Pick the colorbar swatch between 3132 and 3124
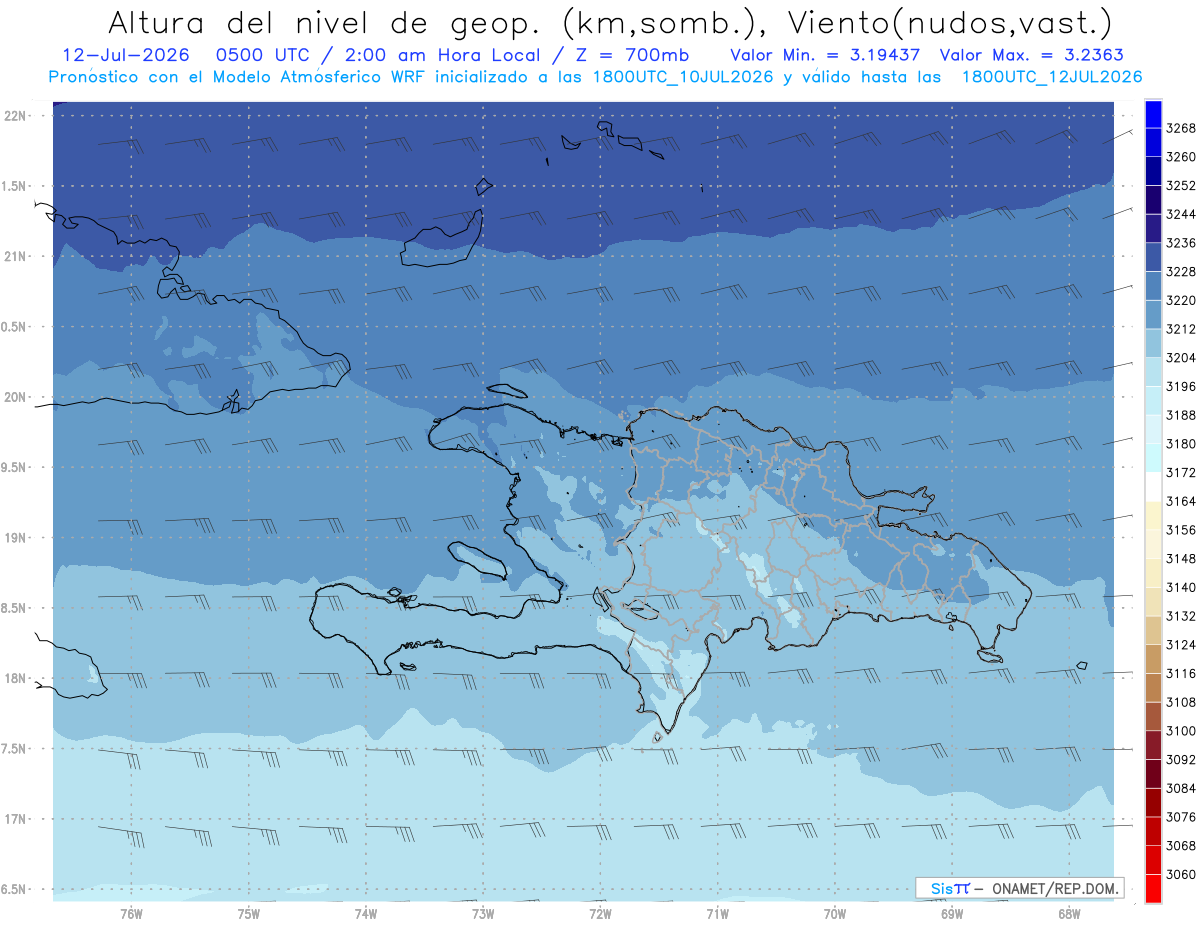 1152,631
